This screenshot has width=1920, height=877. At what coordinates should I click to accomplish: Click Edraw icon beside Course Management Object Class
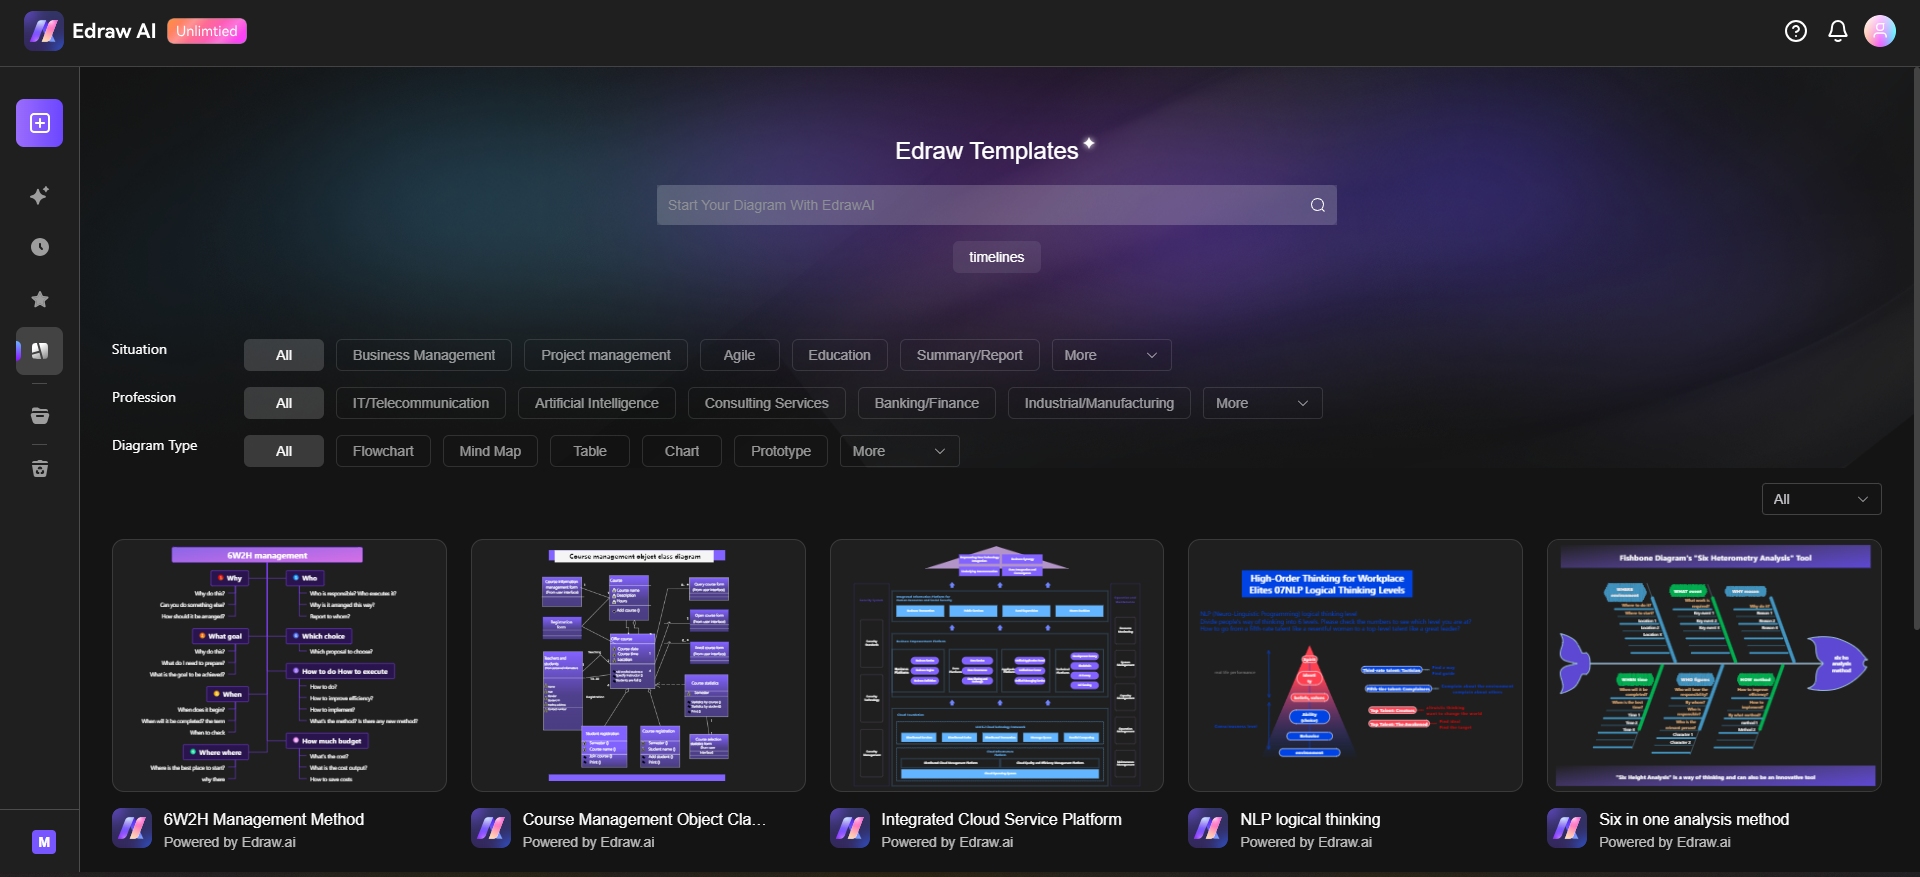pos(491,828)
